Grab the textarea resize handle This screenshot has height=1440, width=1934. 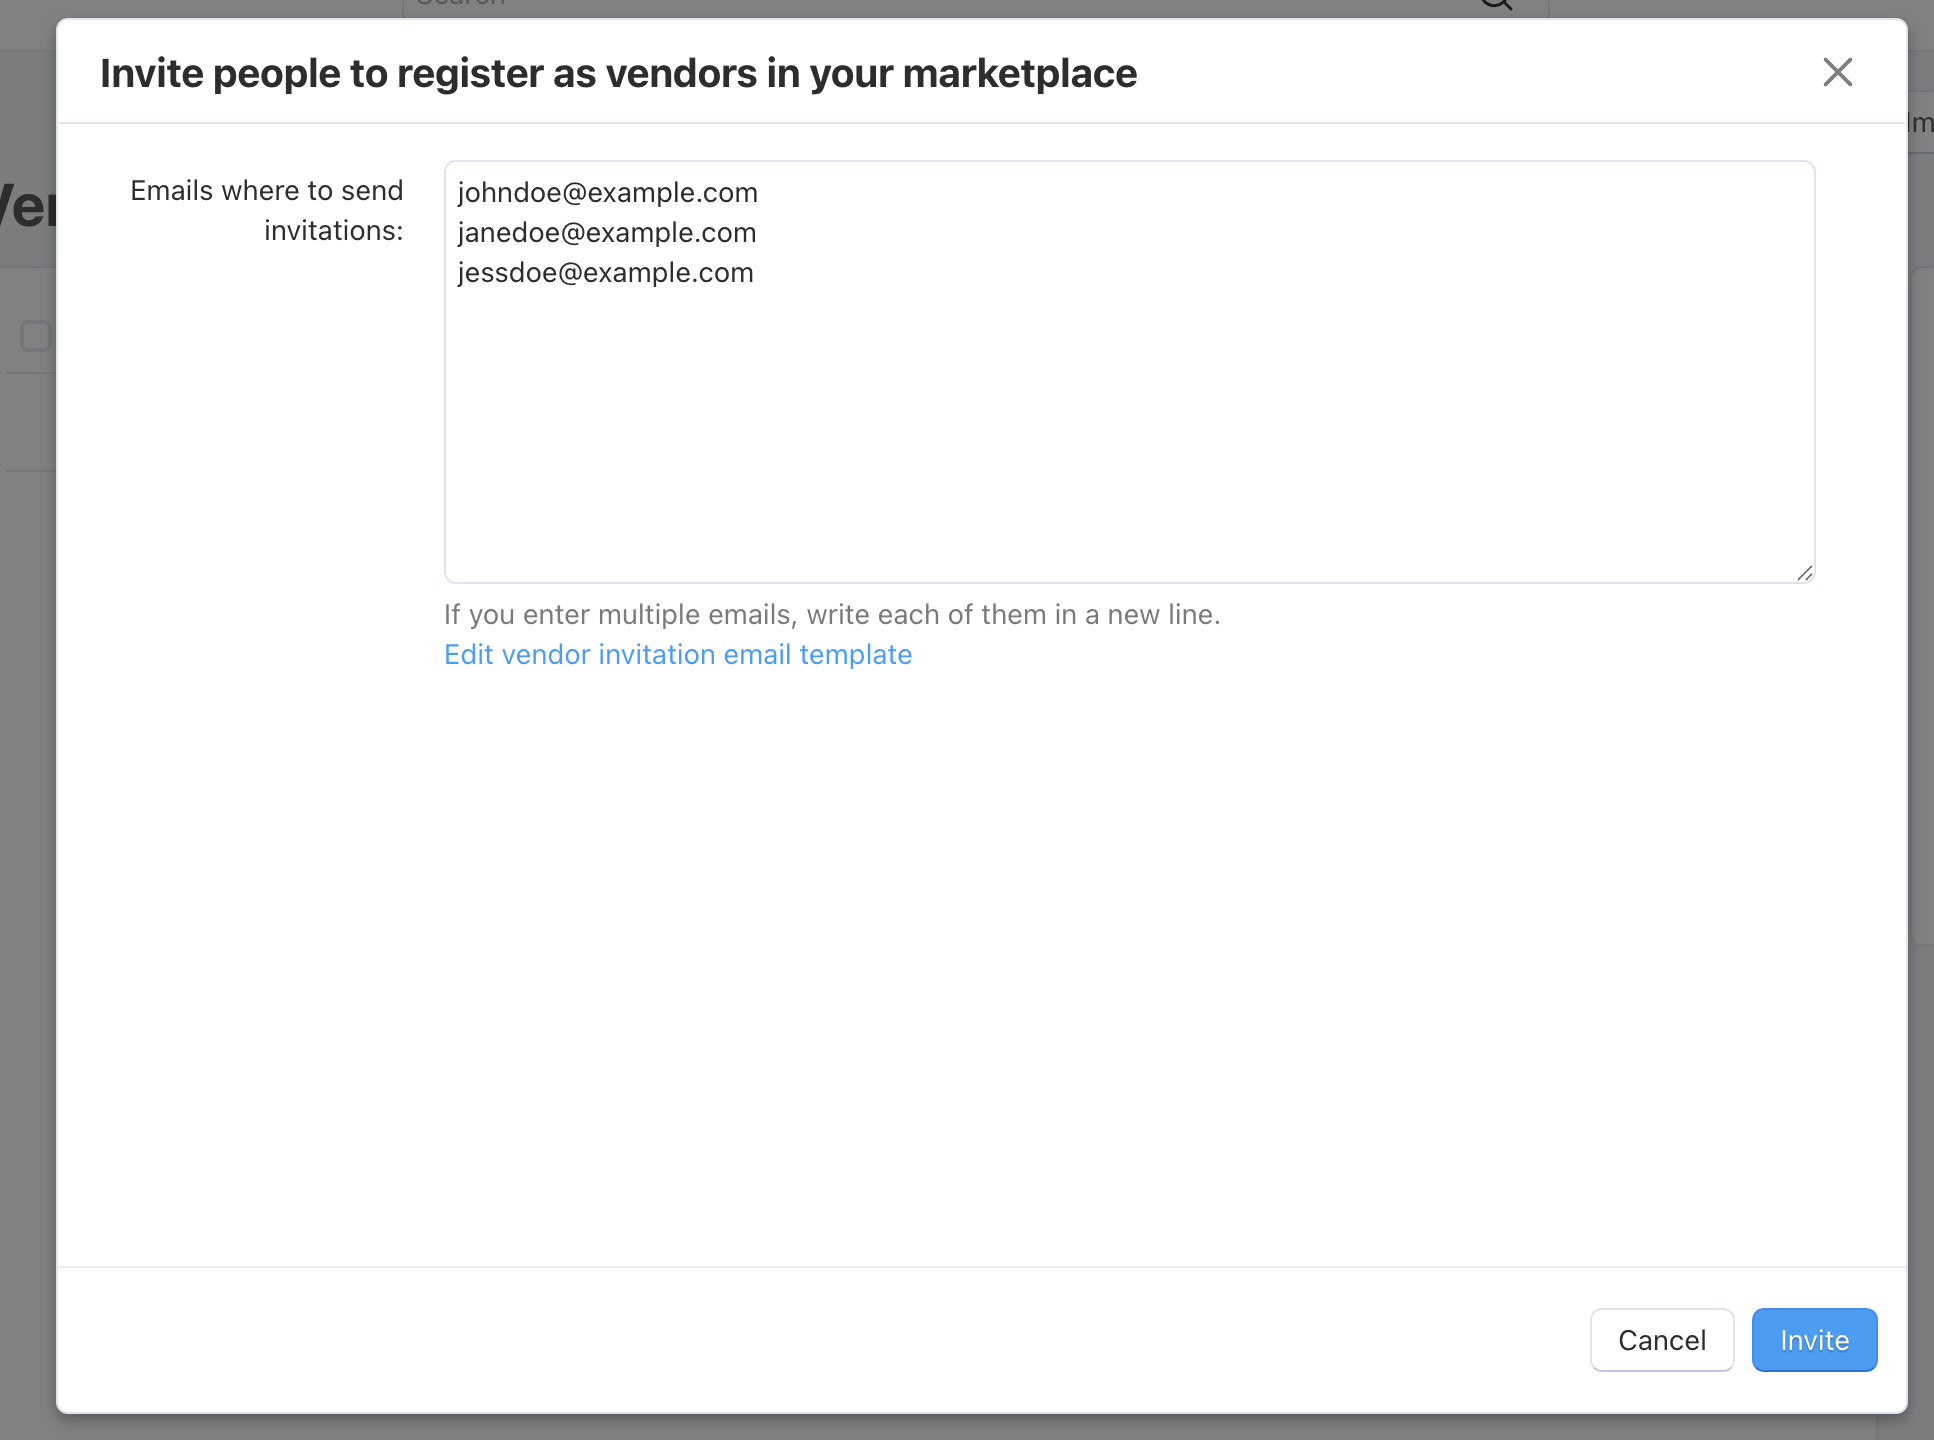(x=1804, y=573)
